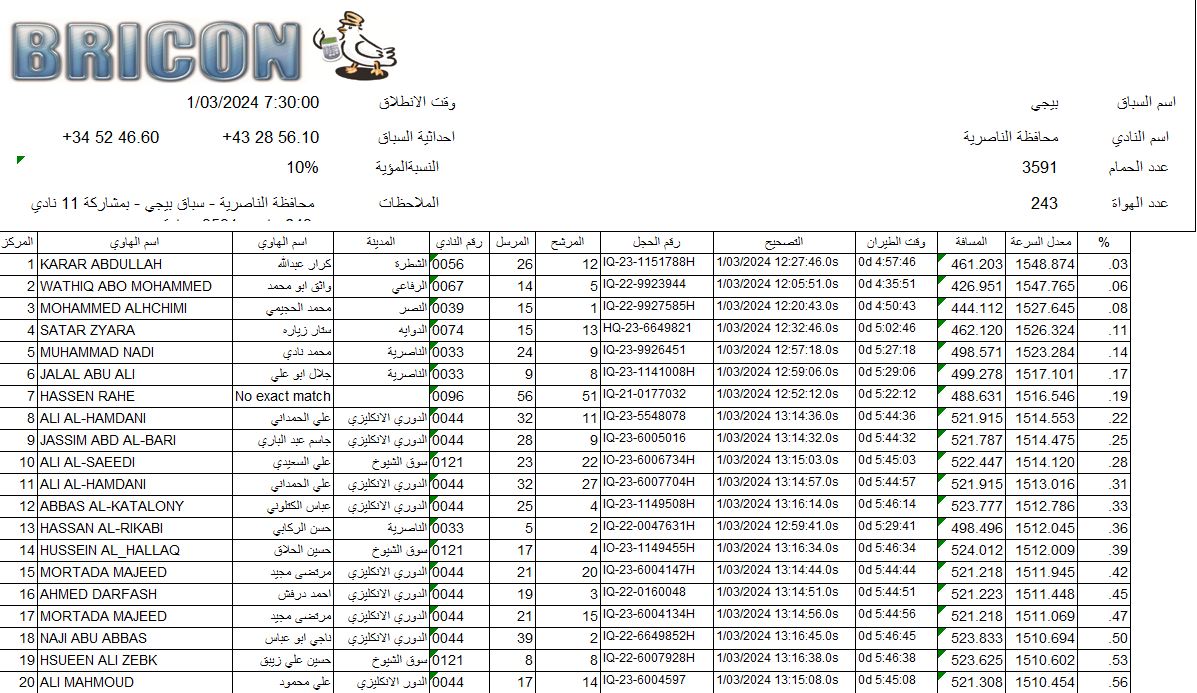1197x693 pixels.
Task: Select the 10% percentage value
Action: click(x=302, y=167)
